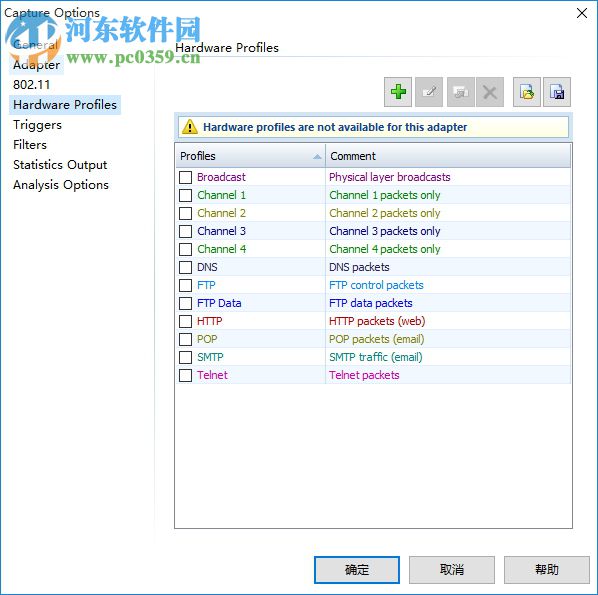Sort by the Profiles column header
The image size is (598, 595).
(251, 156)
